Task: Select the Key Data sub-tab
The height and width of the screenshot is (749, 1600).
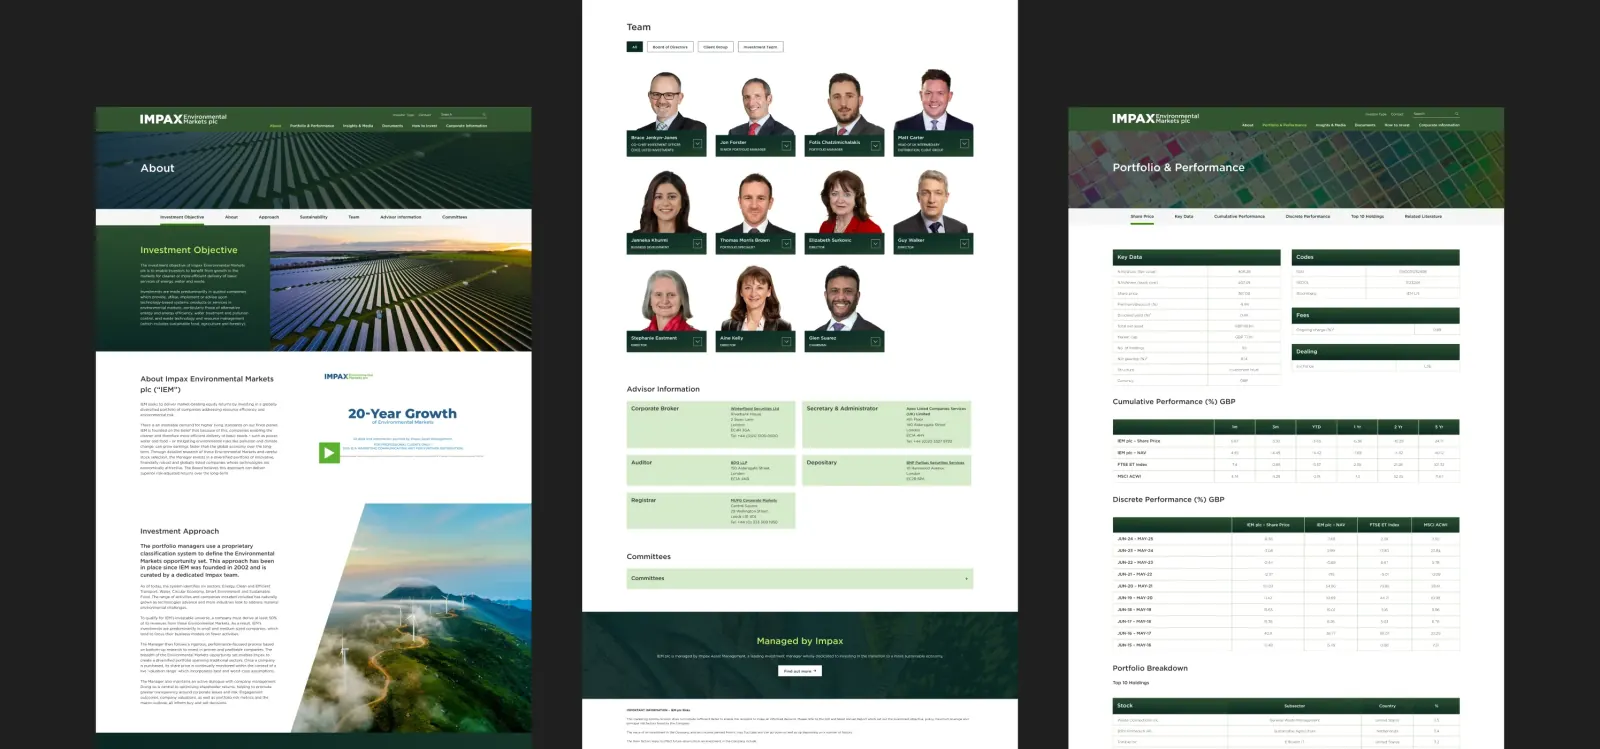Action: coord(1184,216)
